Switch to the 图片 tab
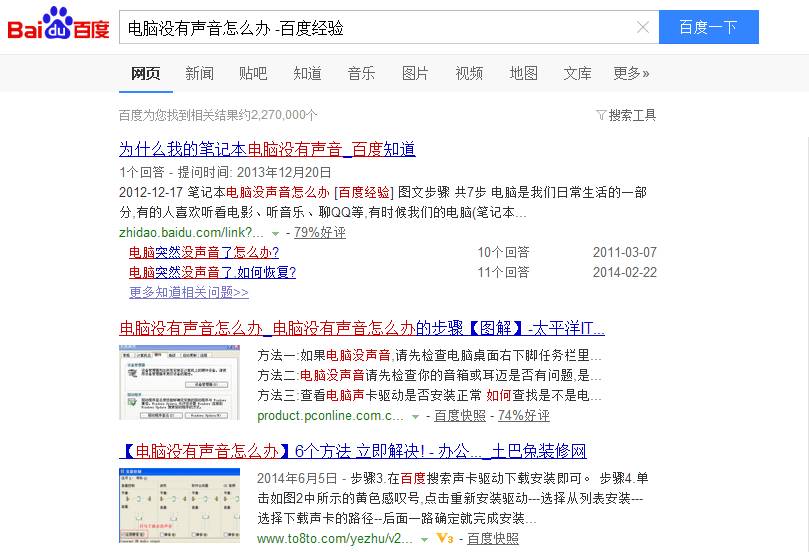The height and width of the screenshot is (552, 809). (415, 73)
